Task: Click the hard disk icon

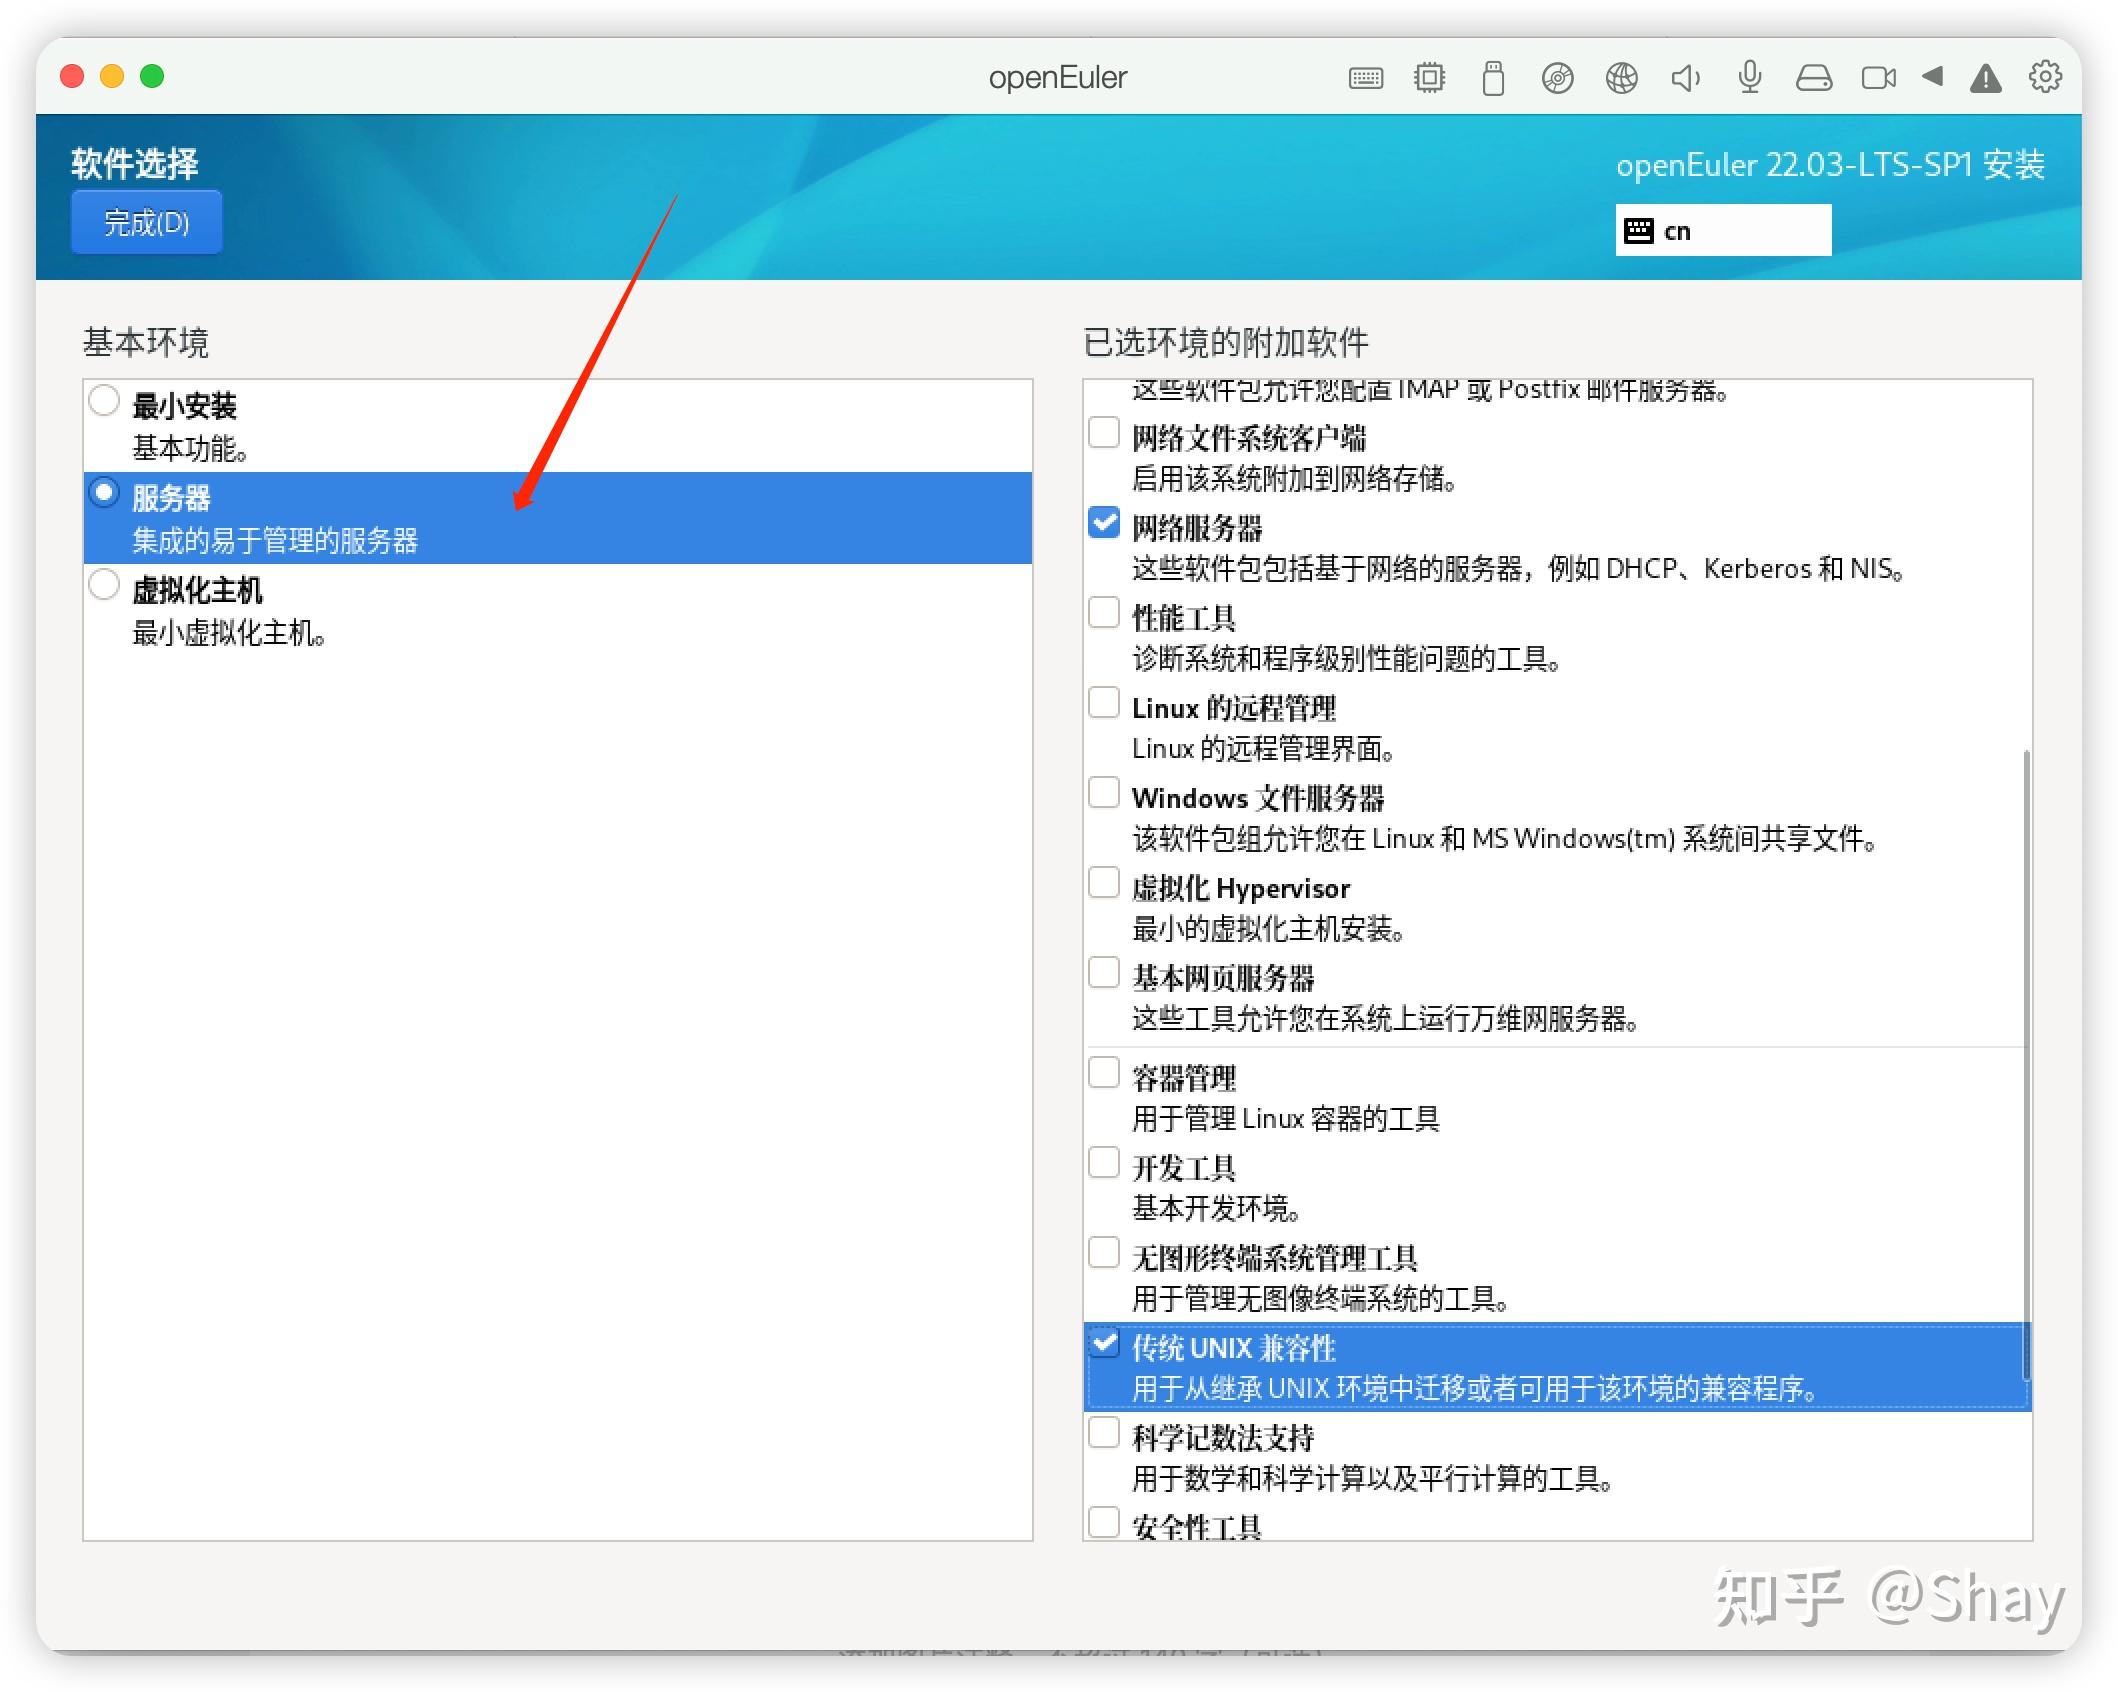Action: tap(1813, 77)
